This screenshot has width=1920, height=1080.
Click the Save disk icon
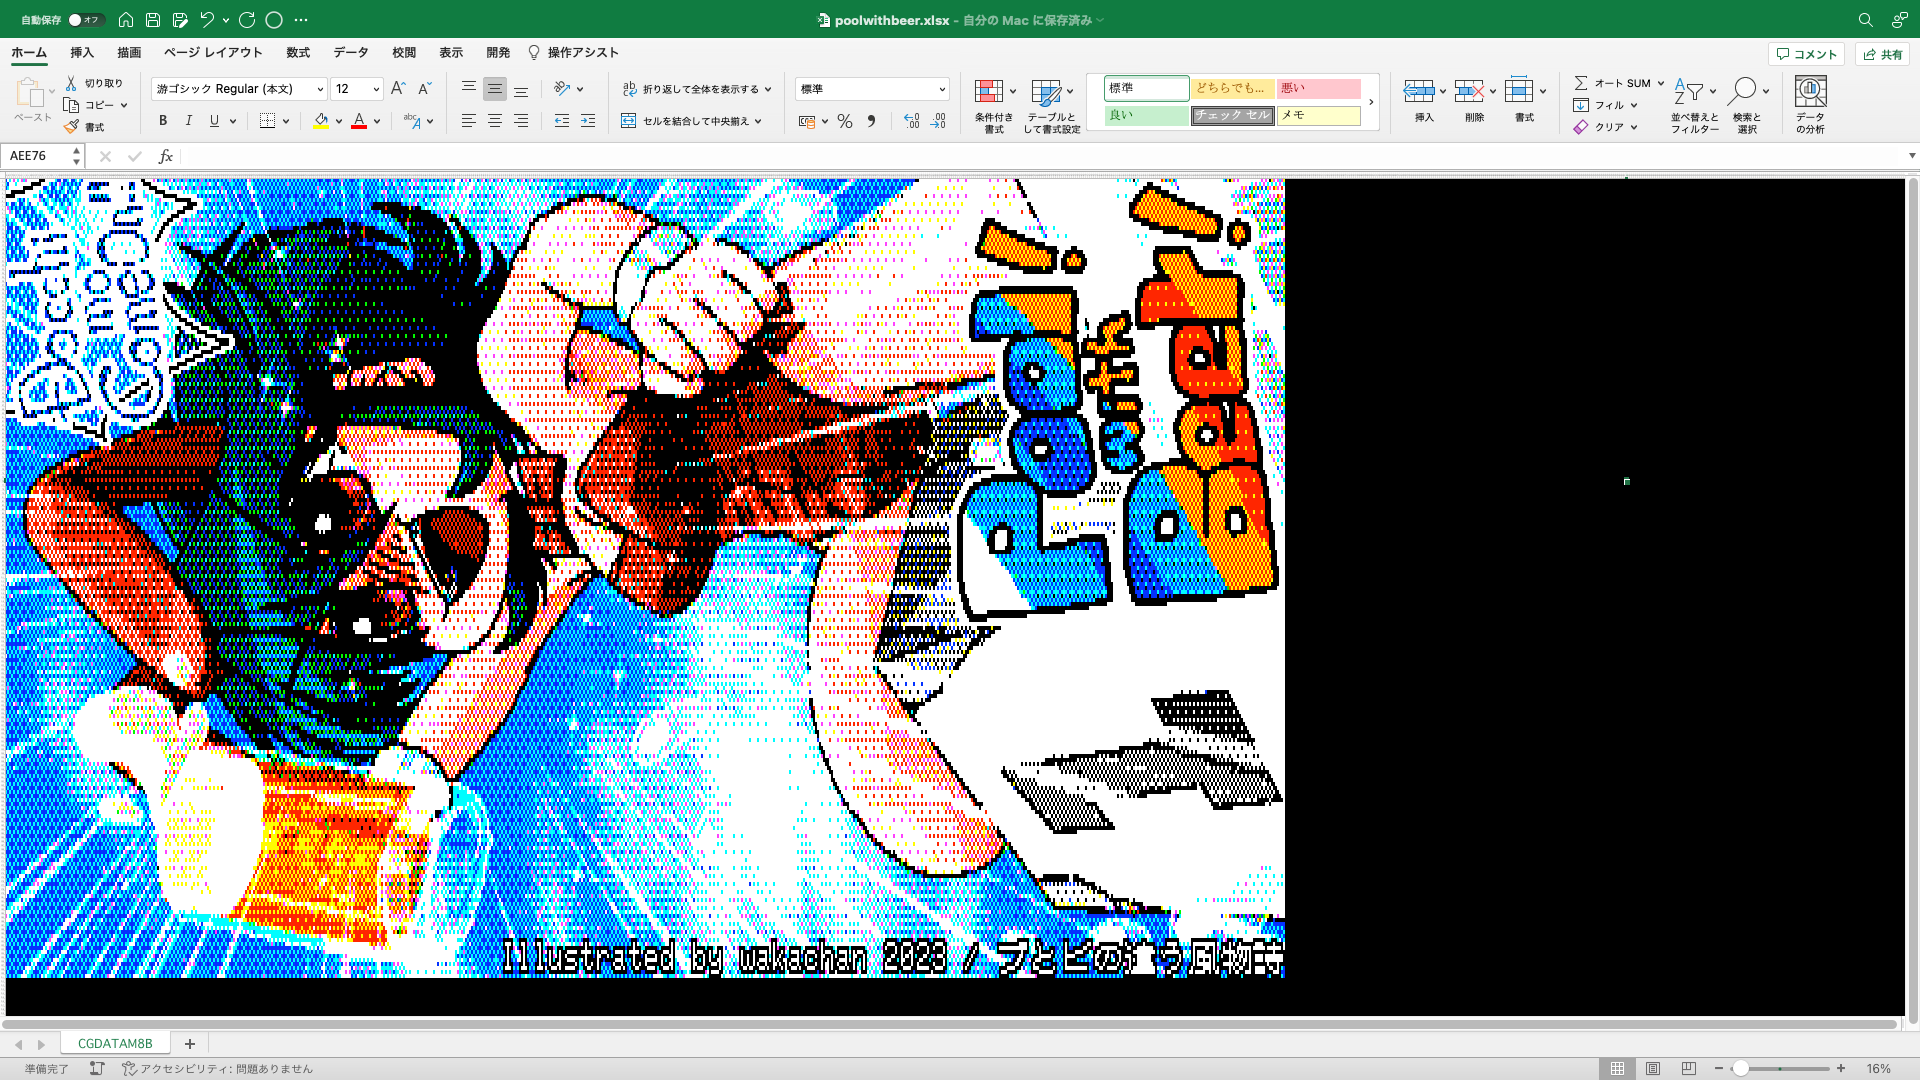click(x=153, y=20)
